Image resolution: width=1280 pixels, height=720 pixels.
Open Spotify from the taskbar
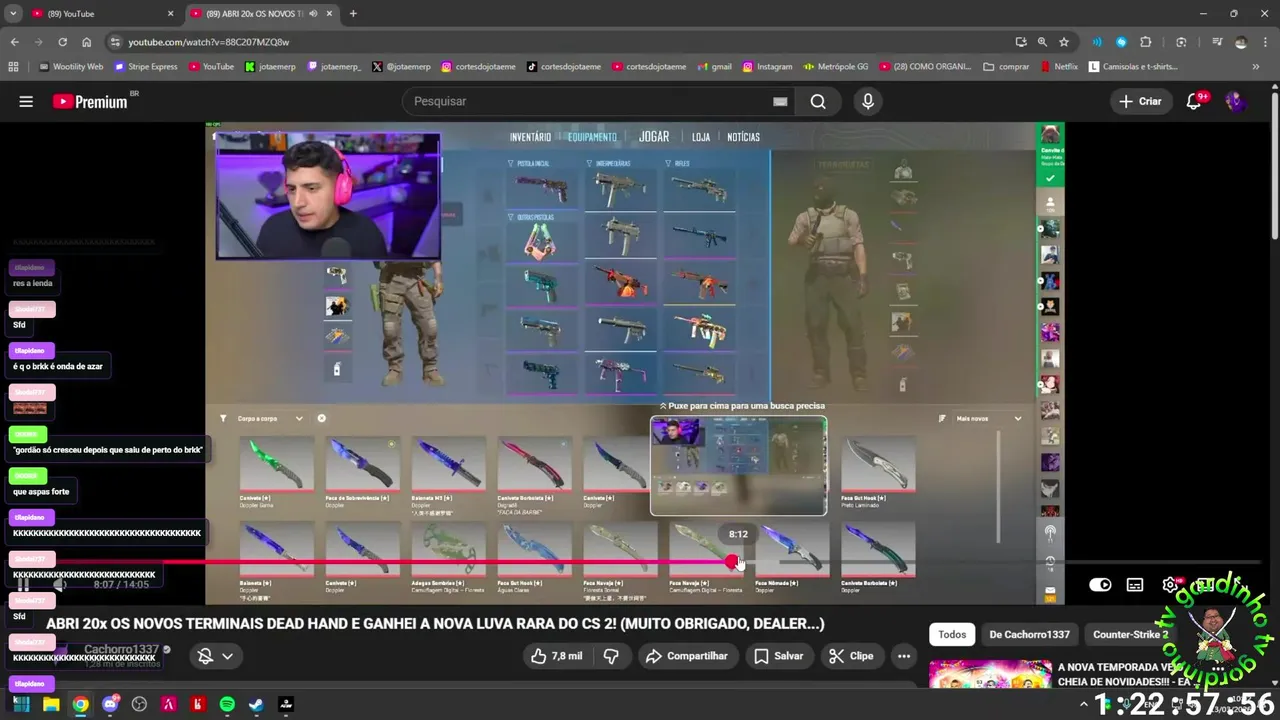tap(227, 704)
